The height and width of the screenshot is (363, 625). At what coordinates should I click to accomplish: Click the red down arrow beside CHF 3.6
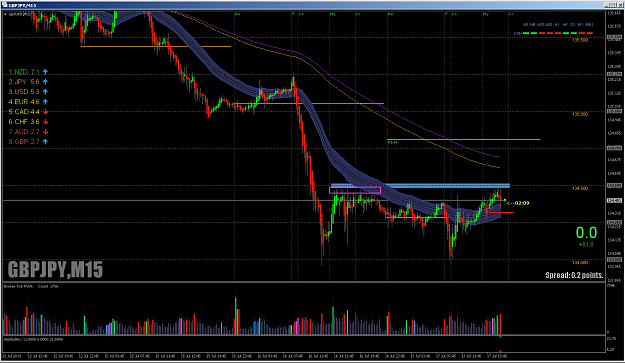(45, 122)
